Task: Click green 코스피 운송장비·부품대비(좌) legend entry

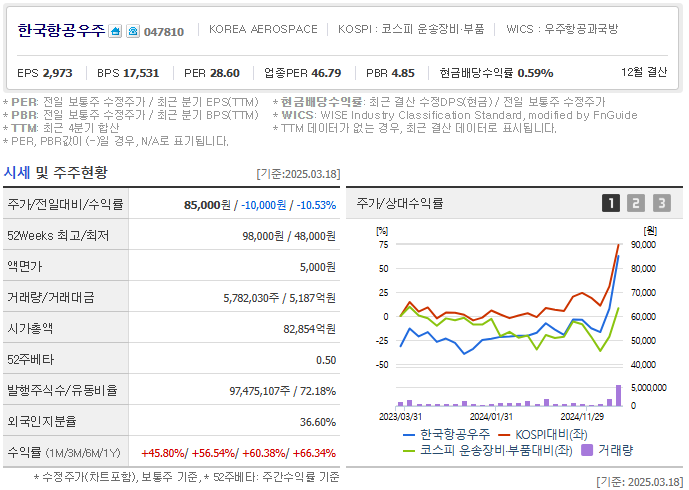Action: click(x=488, y=450)
